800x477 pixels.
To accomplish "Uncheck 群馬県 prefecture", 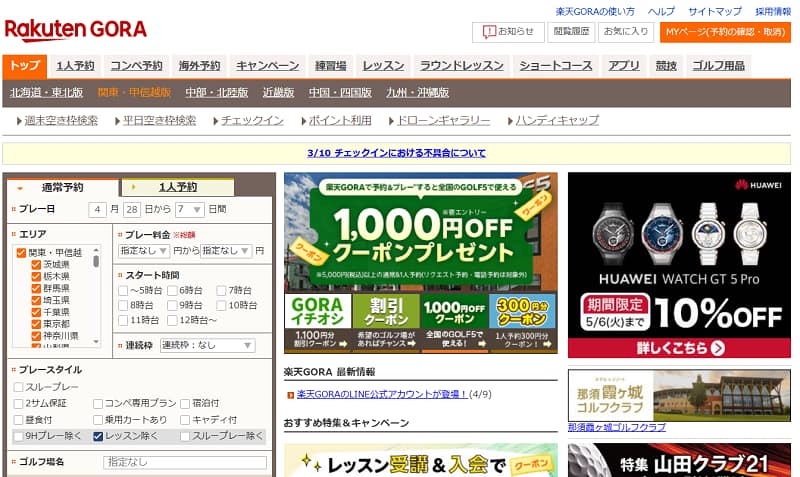I will (36, 288).
